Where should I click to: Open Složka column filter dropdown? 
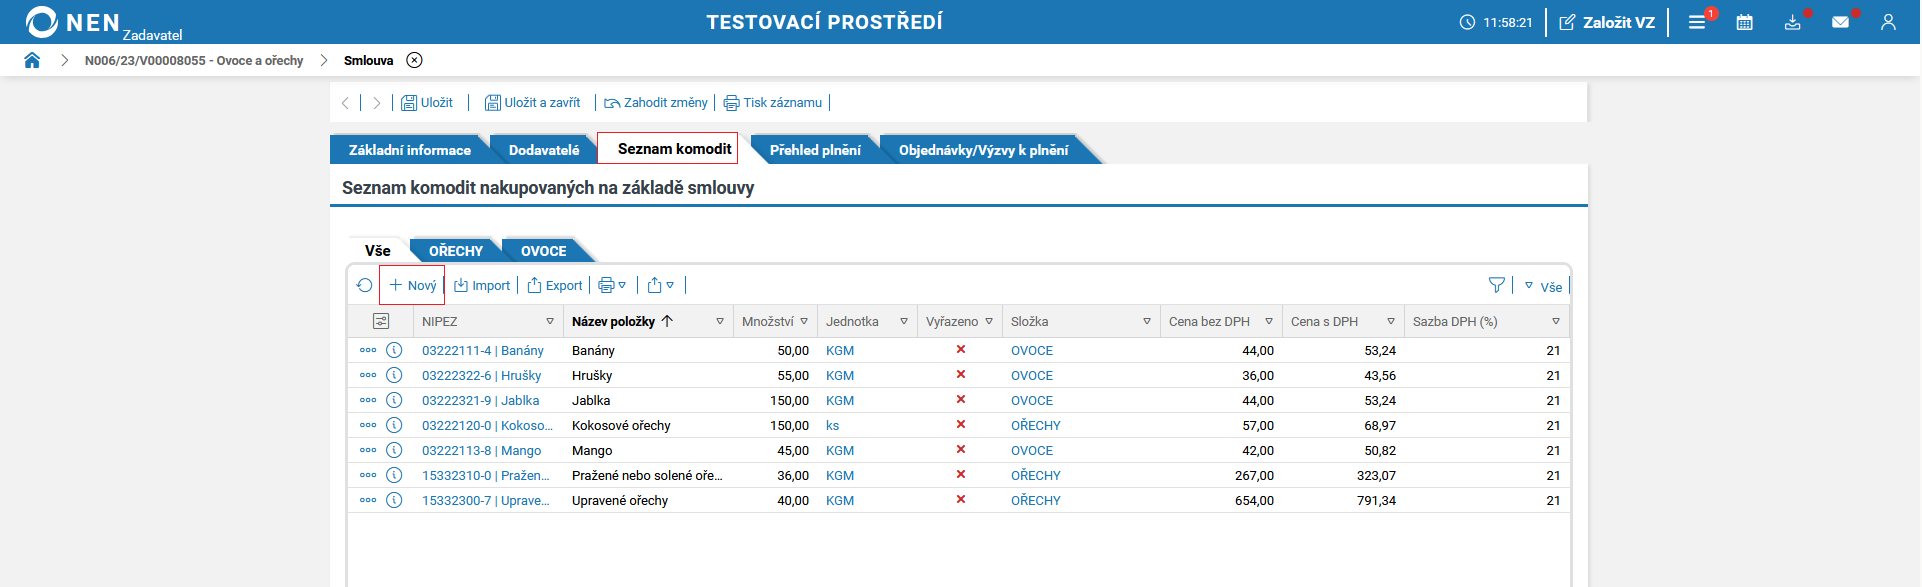click(1147, 321)
